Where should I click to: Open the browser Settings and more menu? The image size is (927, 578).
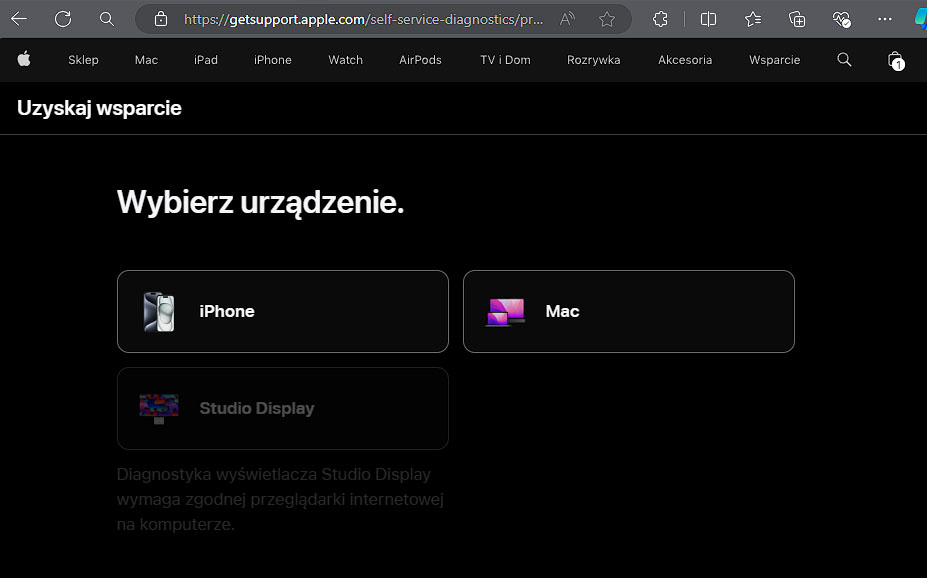pos(884,20)
